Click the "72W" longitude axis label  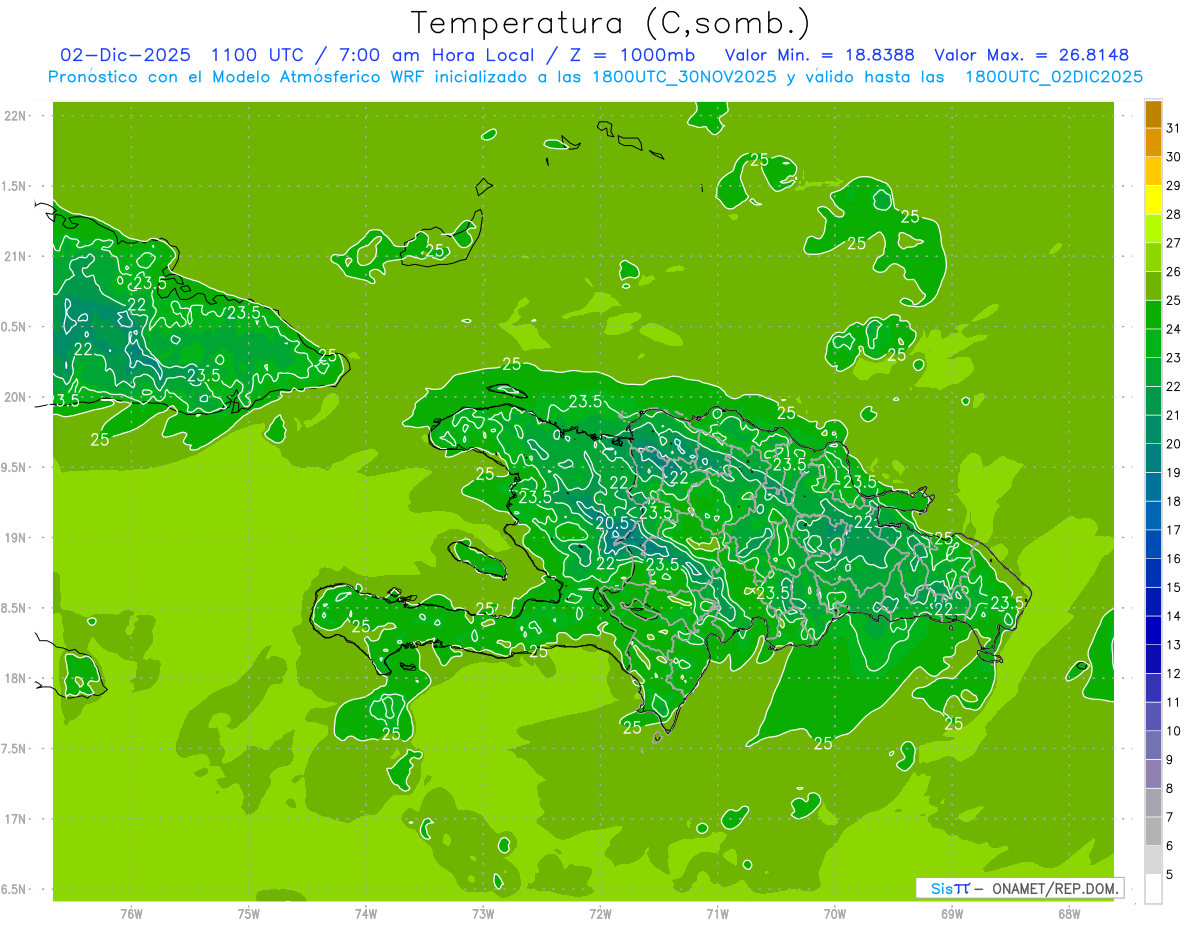pyautogui.click(x=600, y=913)
